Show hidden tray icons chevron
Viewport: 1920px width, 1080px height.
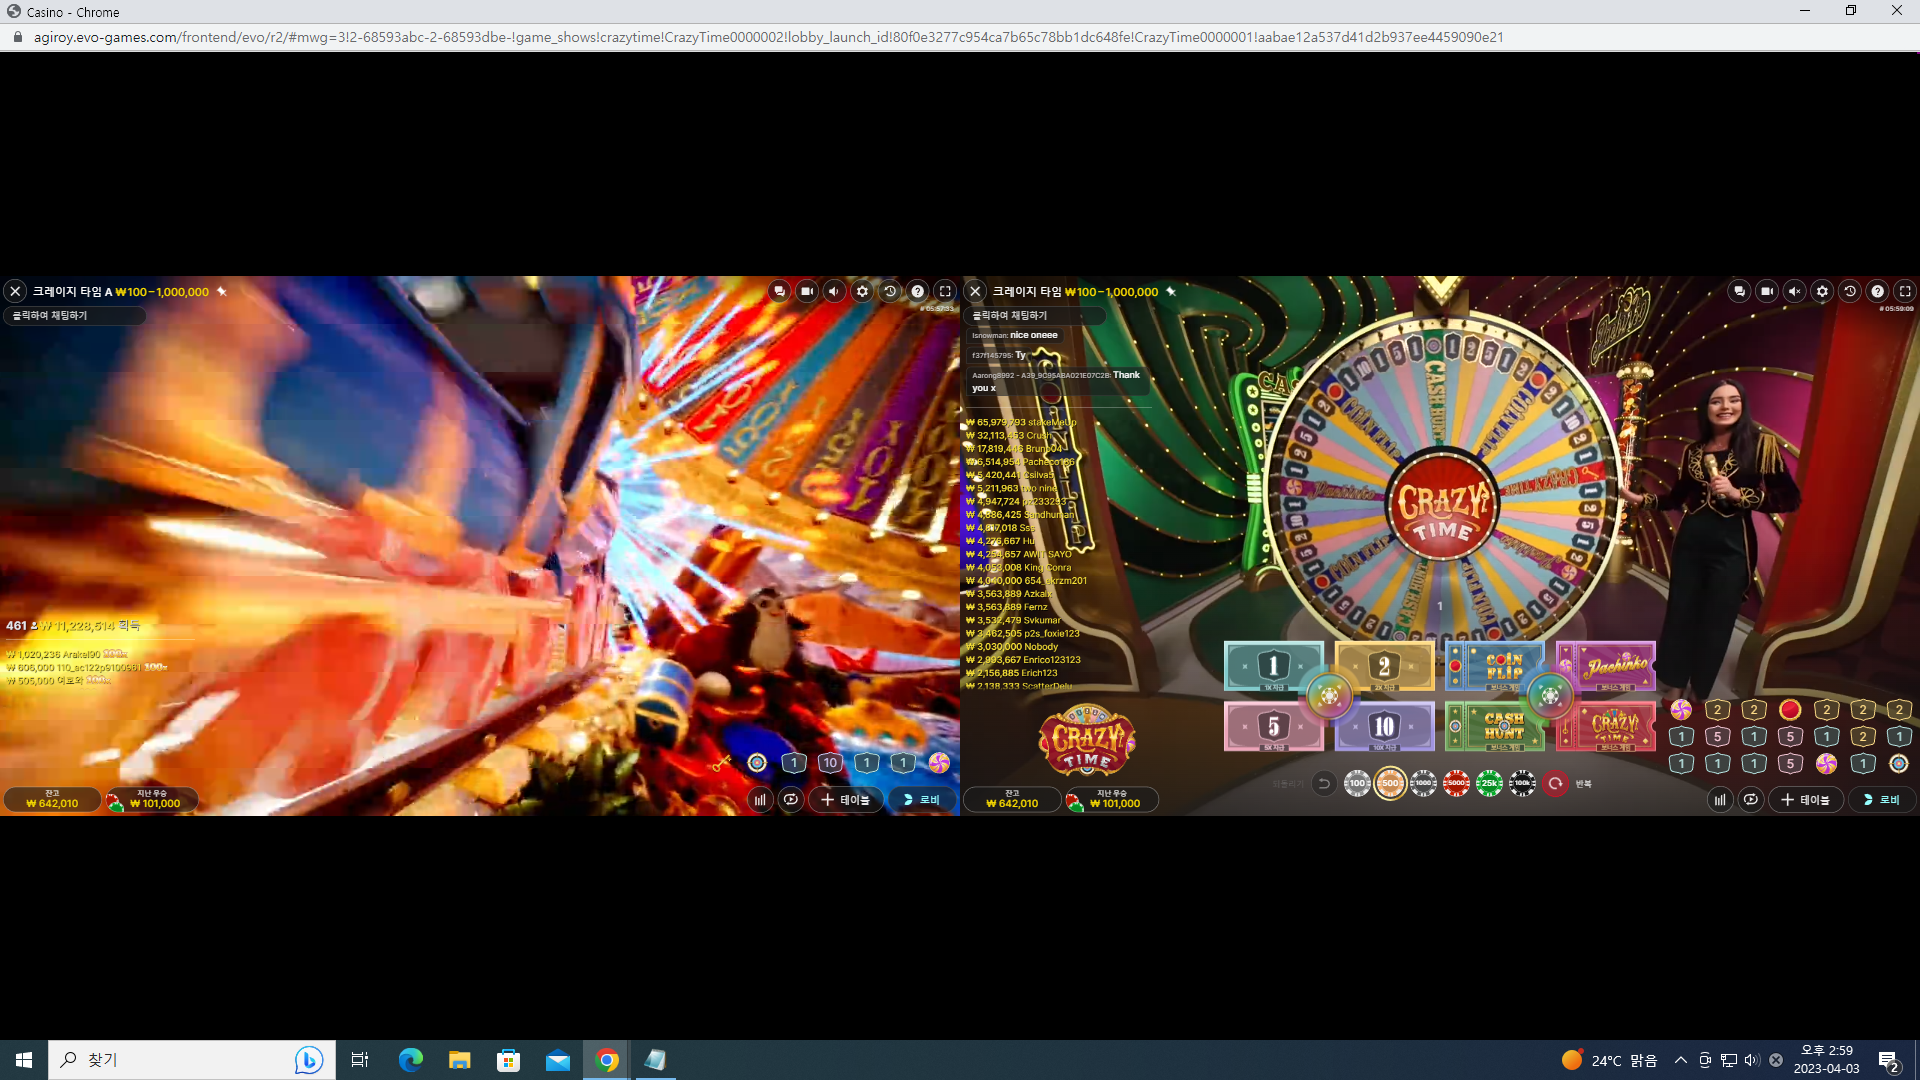pos(1681,1060)
